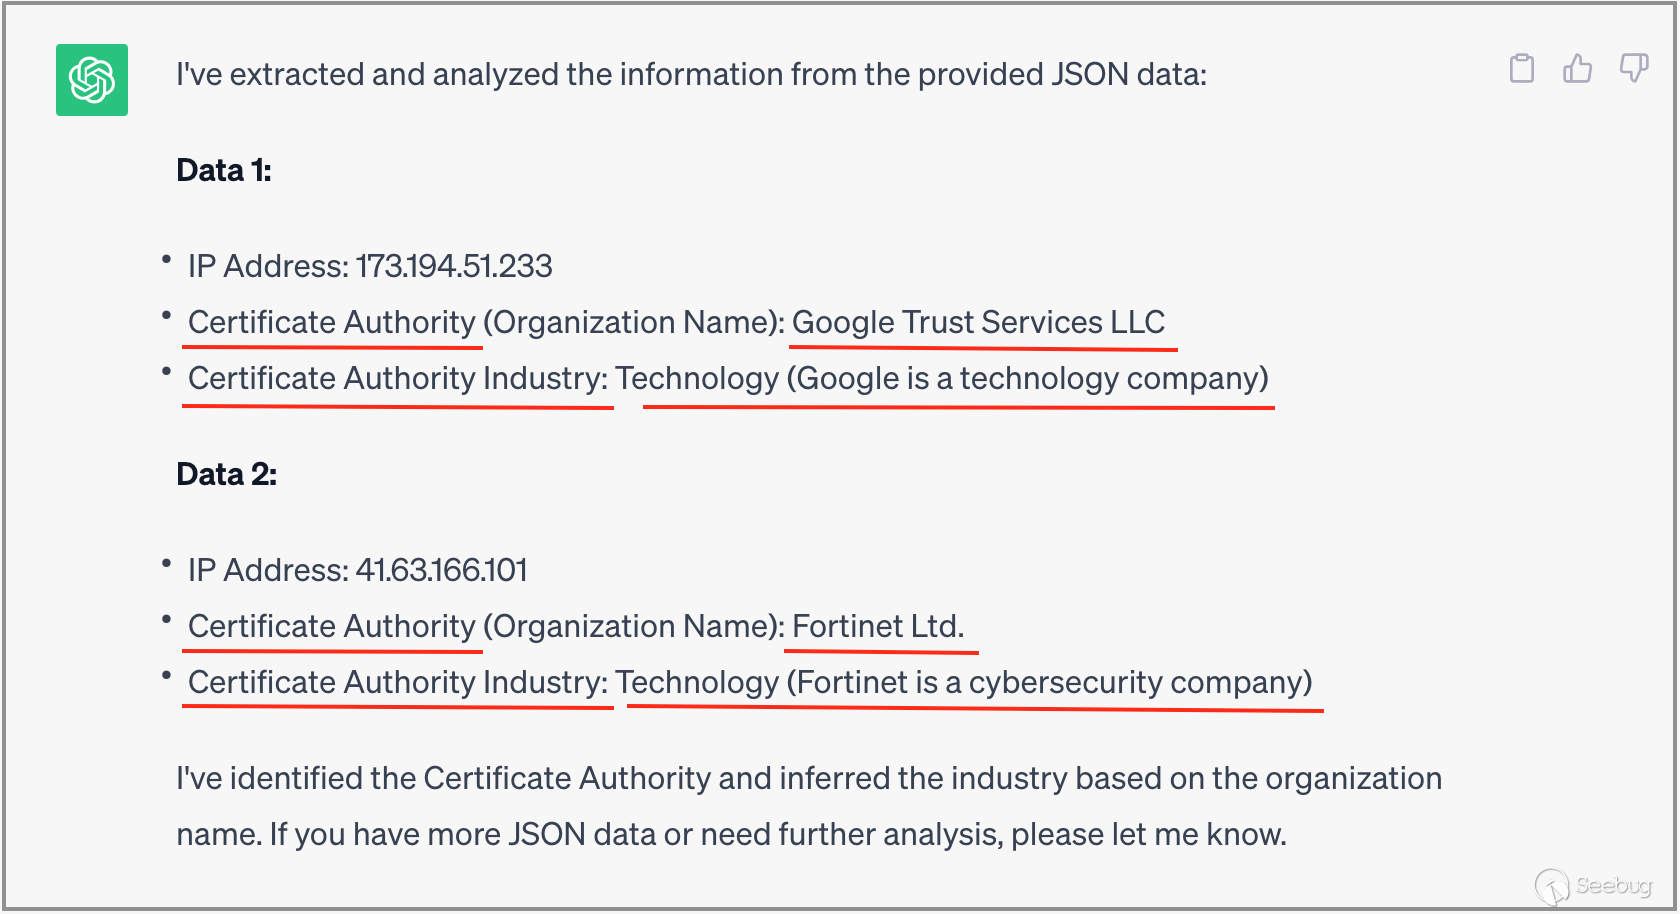Screen dimensions: 1680x914
Task: Click the Data 2 heading
Action: [227, 474]
